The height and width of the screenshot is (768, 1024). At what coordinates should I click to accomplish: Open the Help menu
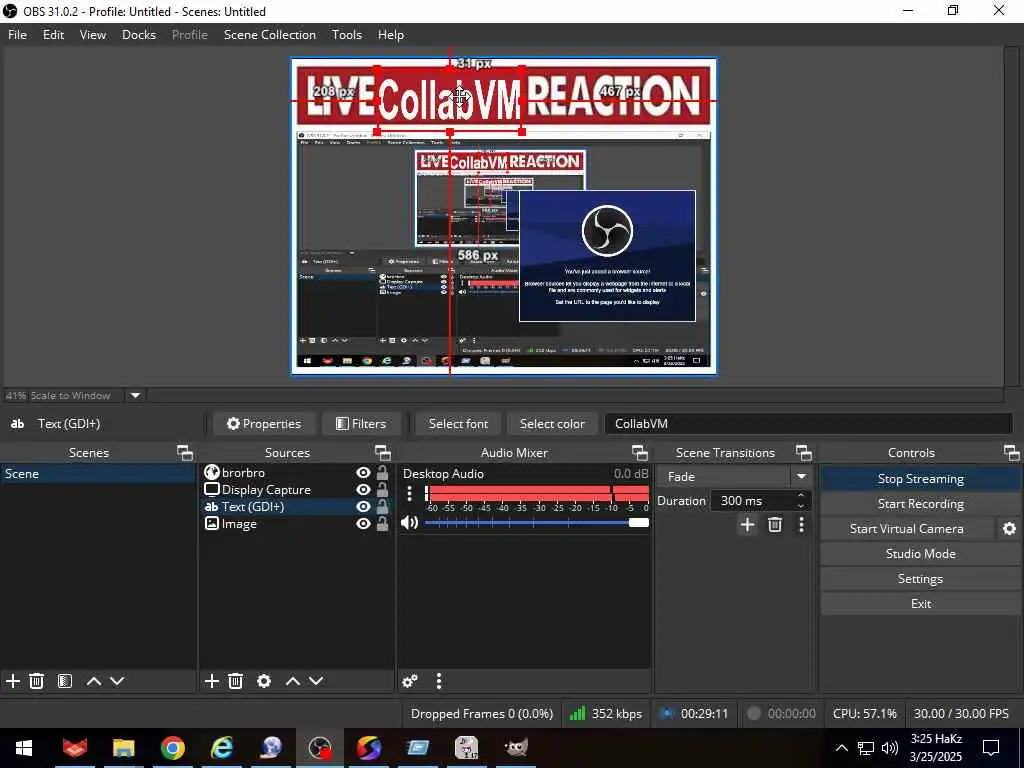(x=391, y=35)
